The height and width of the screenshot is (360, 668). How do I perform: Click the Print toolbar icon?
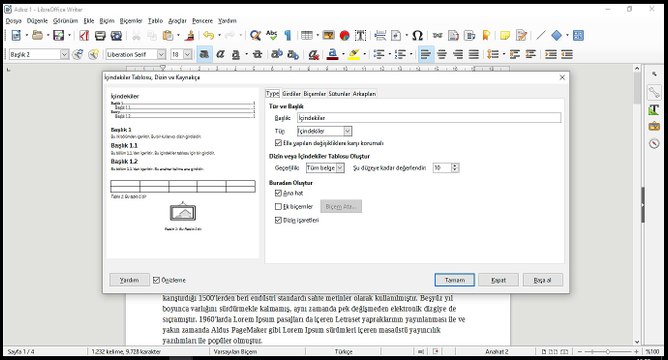point(100,35)
